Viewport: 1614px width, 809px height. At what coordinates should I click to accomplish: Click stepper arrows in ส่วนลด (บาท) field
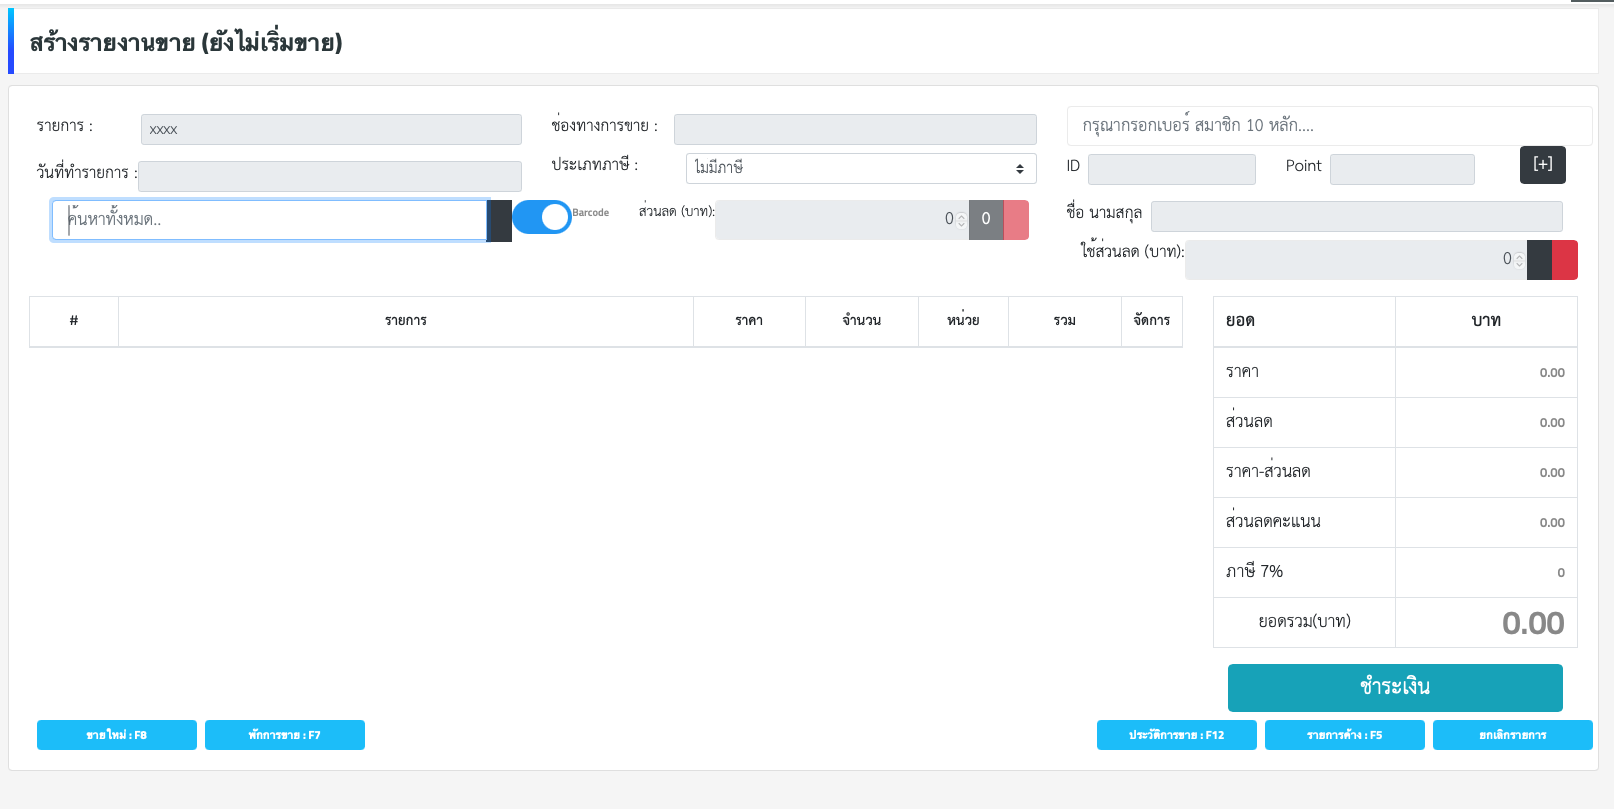tap(961, 220)
